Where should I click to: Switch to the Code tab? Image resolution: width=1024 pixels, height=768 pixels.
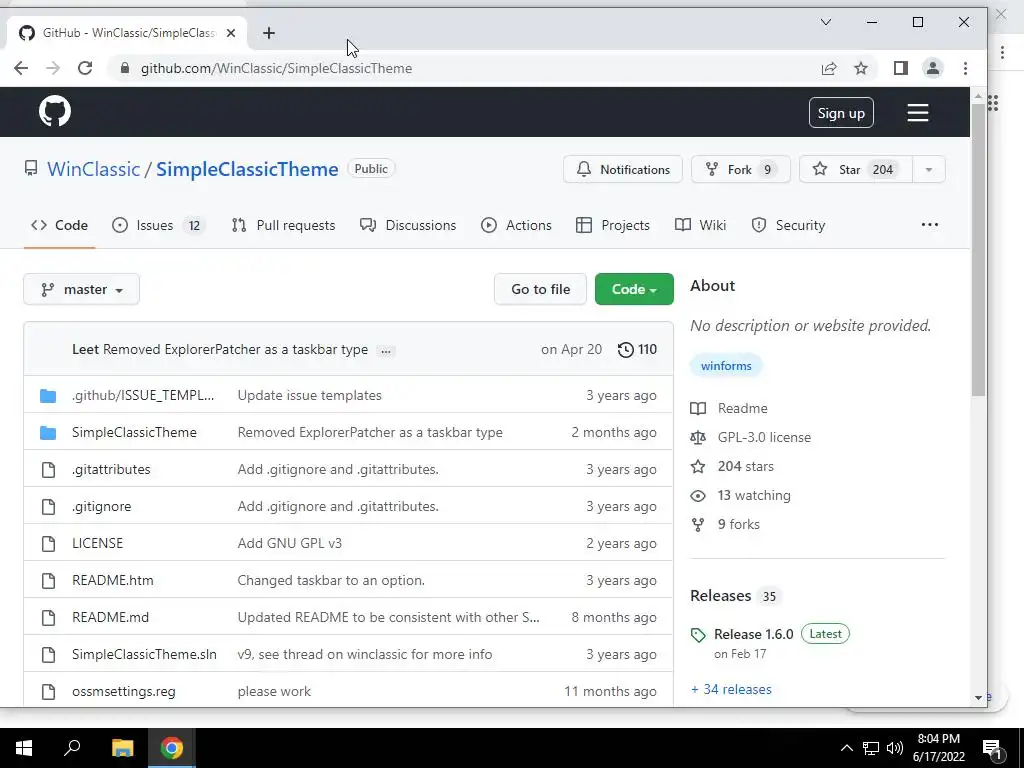pyautogui.click(x=59, y=225)
